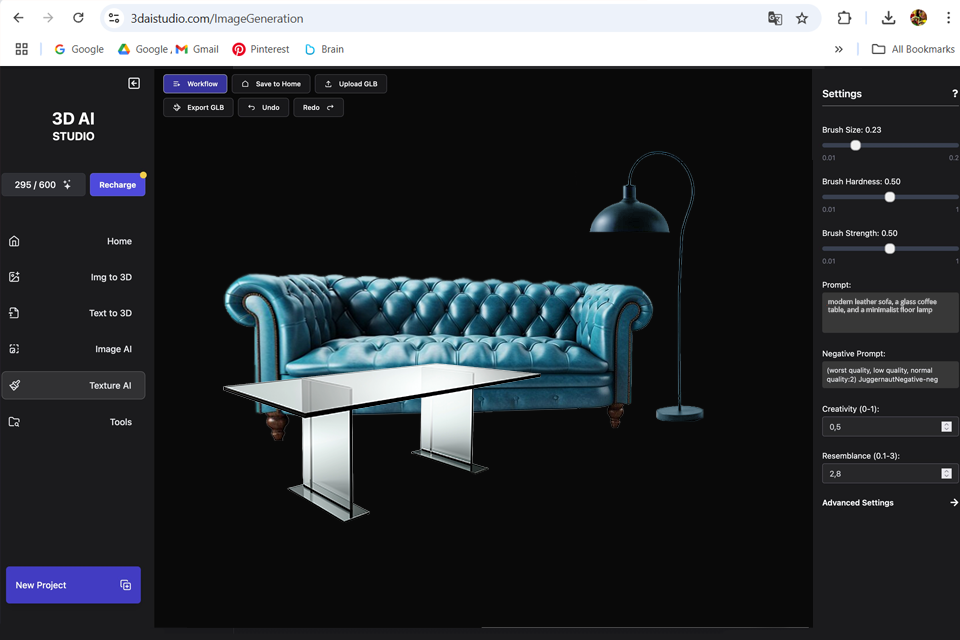
Task: Open Tools in the sidebar
Action: 73,422
